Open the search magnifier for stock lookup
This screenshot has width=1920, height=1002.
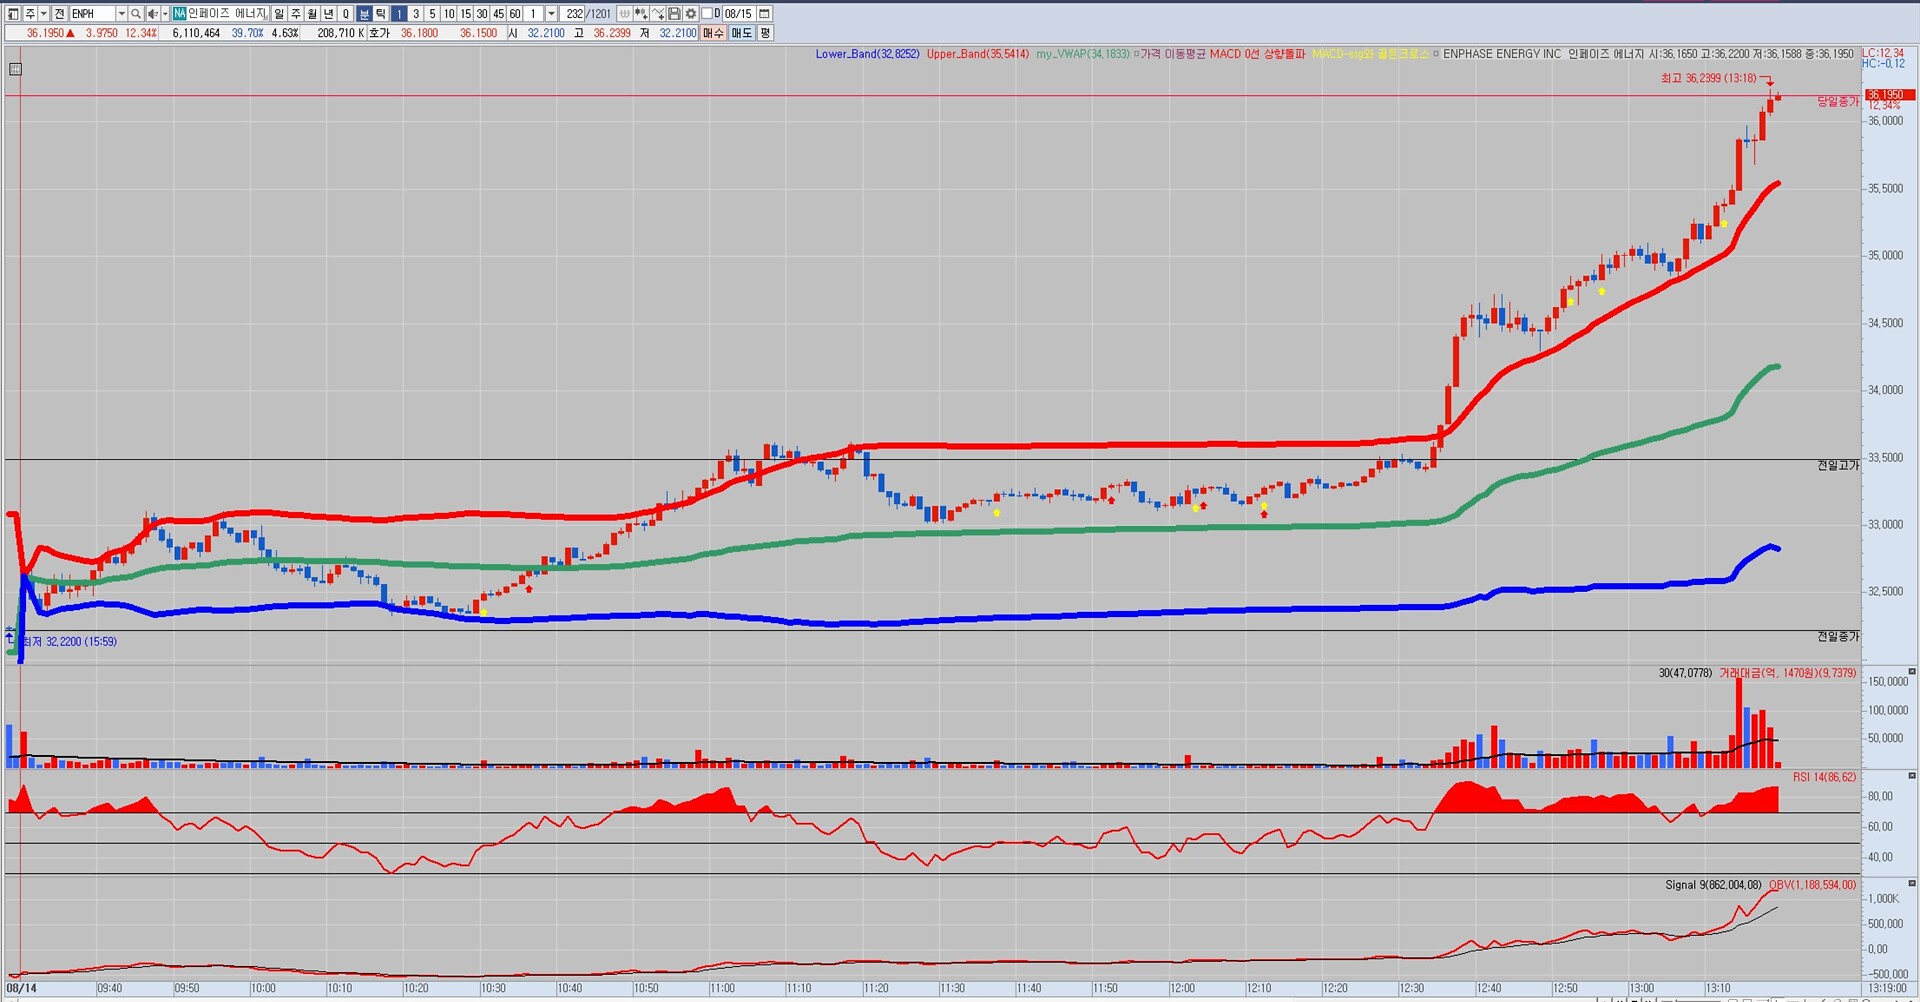point(136,14)
